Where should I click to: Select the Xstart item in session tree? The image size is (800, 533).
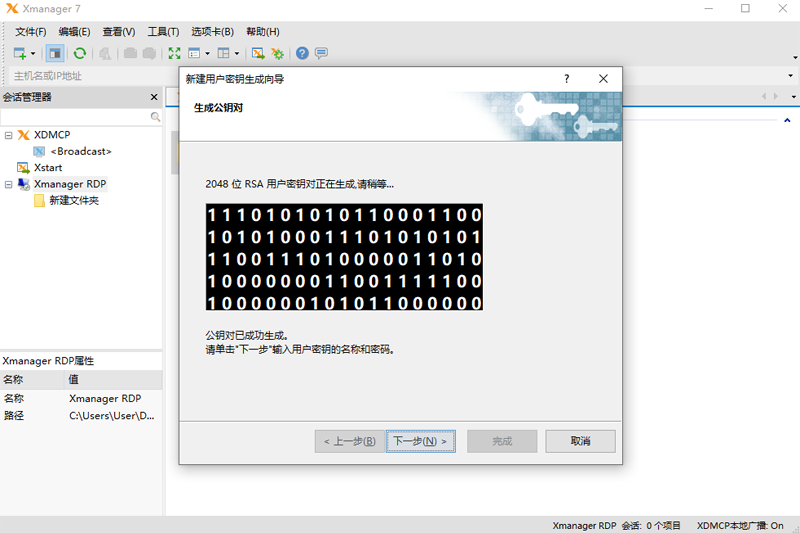[x=48, y=168]
